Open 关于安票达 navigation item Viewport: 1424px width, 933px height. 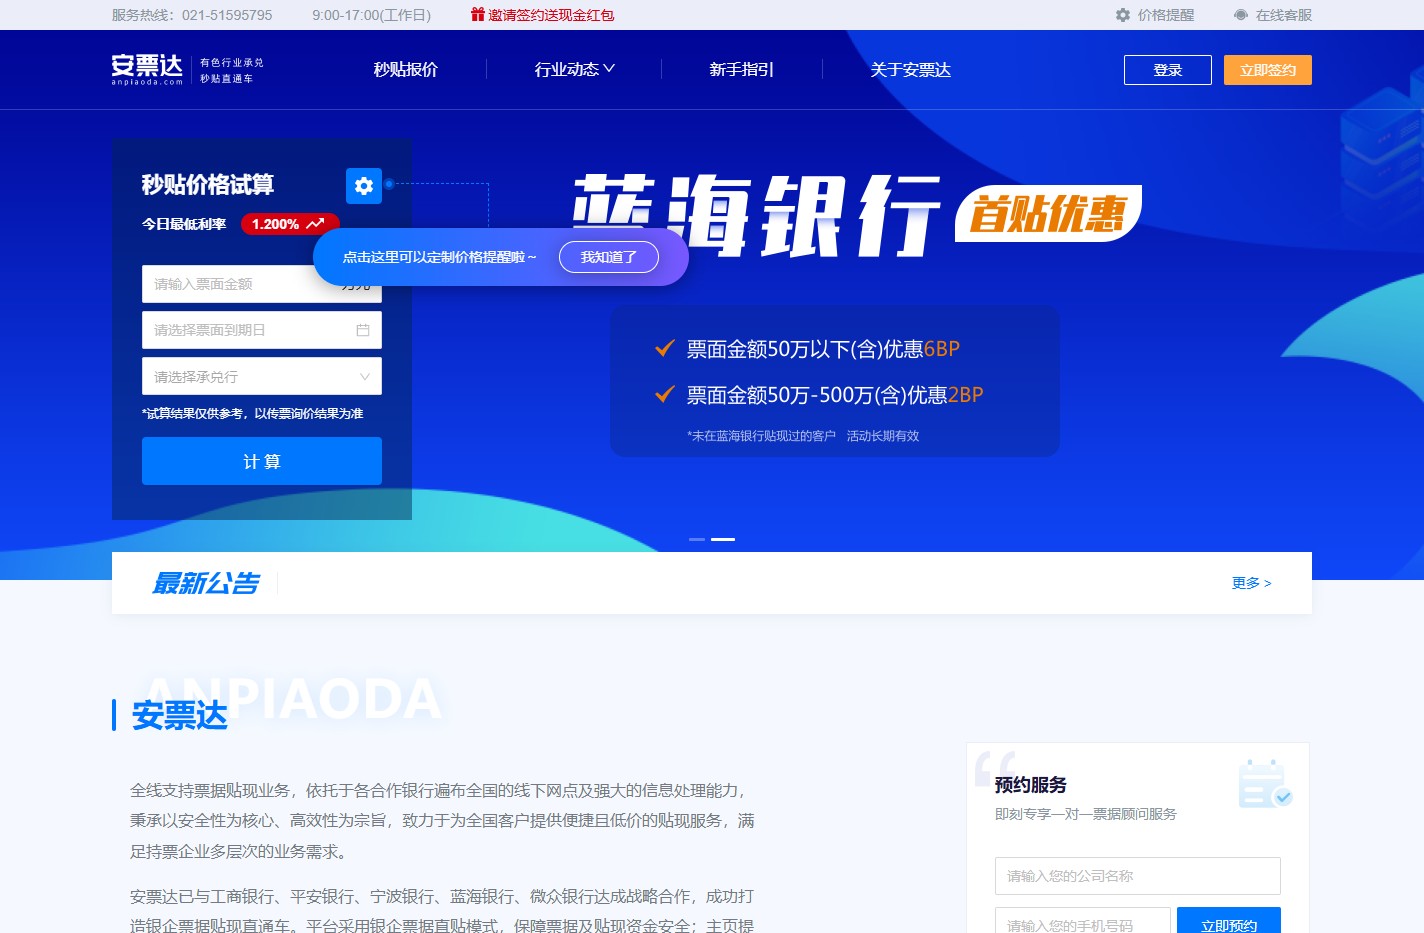click(911, 69)
